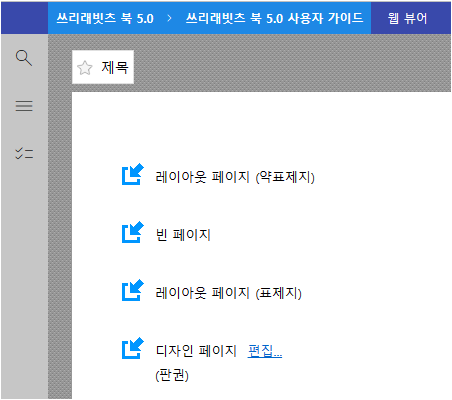This screenshot has height=400, width=452.
Task: Select 레이아웃 페이지 (표제지) item
Action: point(228,293)
